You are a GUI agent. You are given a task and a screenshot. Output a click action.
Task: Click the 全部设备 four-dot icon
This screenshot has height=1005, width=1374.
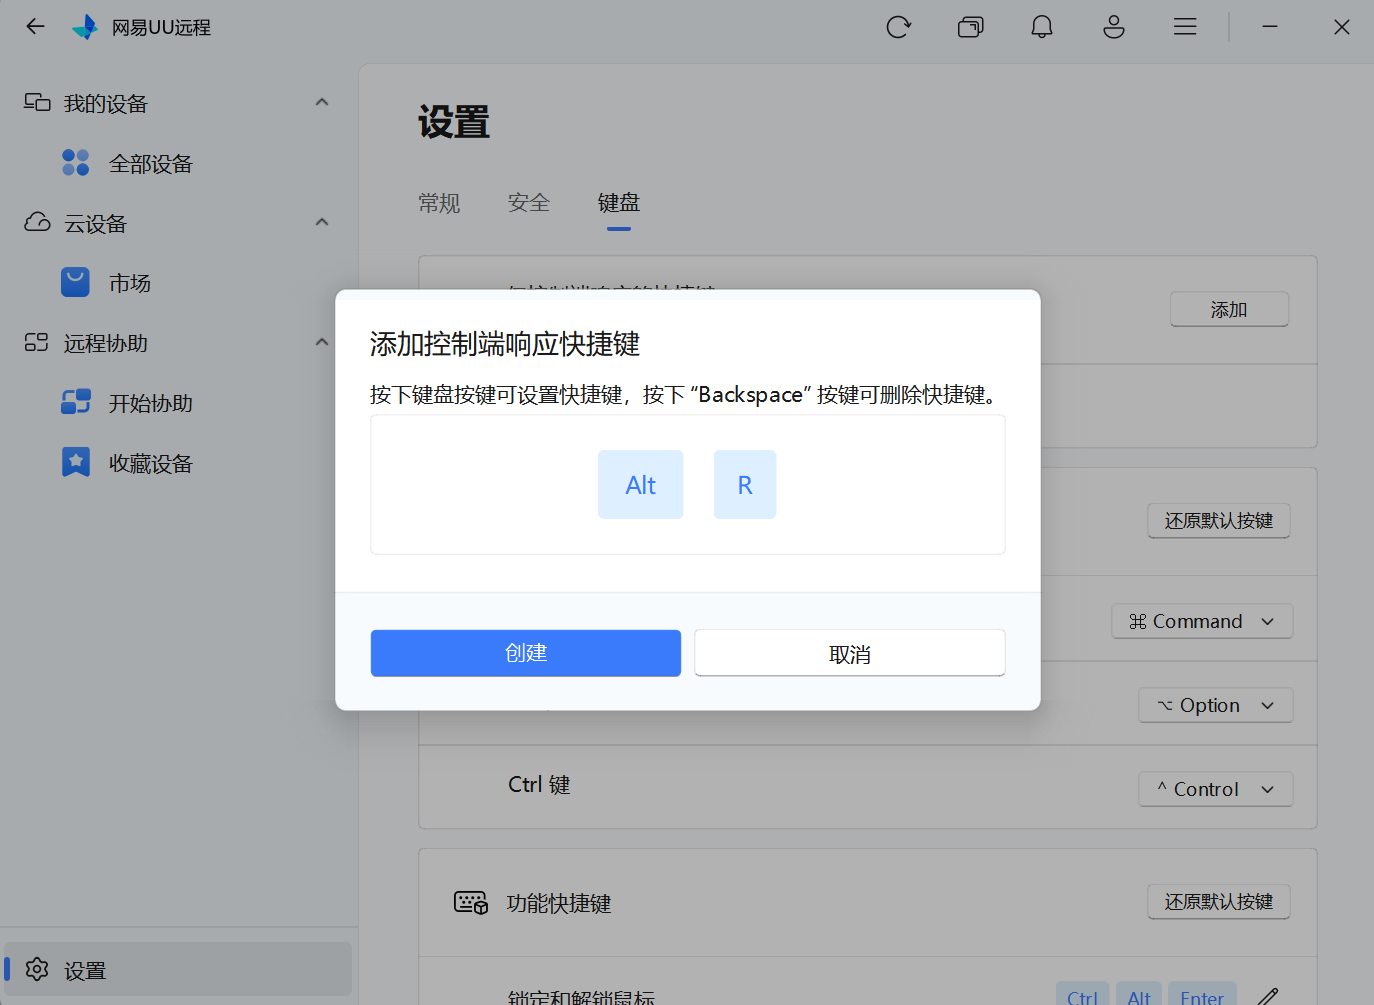[x=76, y=163]
